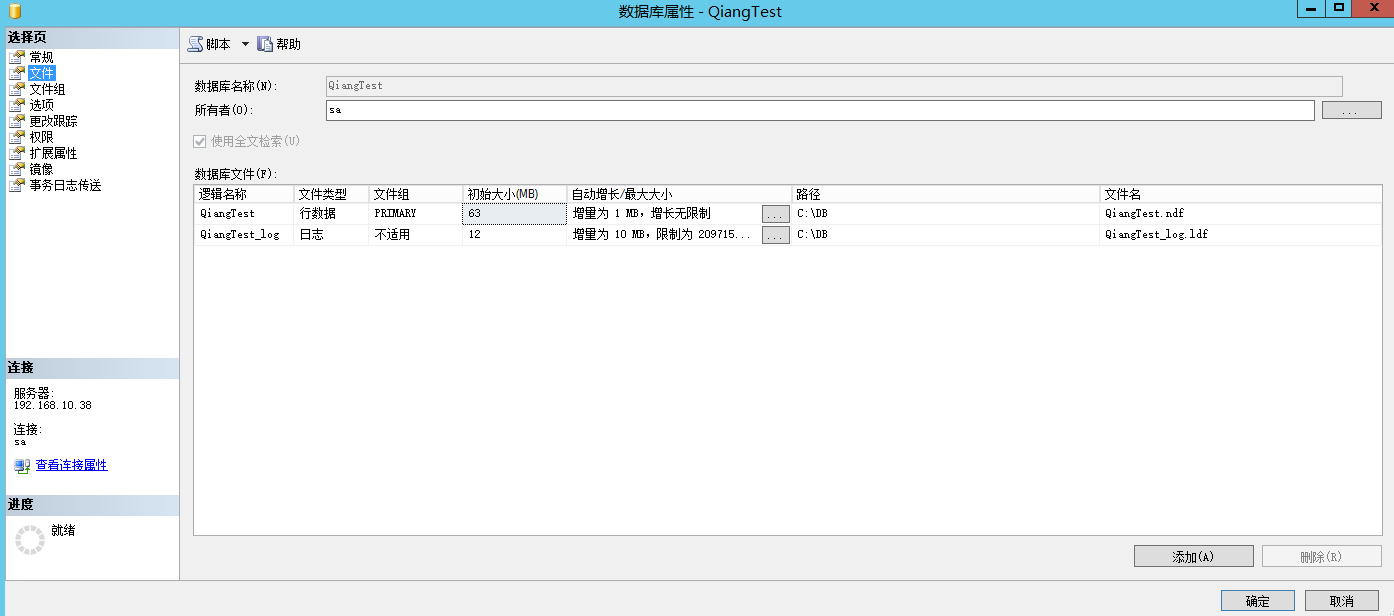Select the 更改跟踪 page icon
Image resolution: width=1394 pixels, height=616 pixels.
tap(17, 121)
